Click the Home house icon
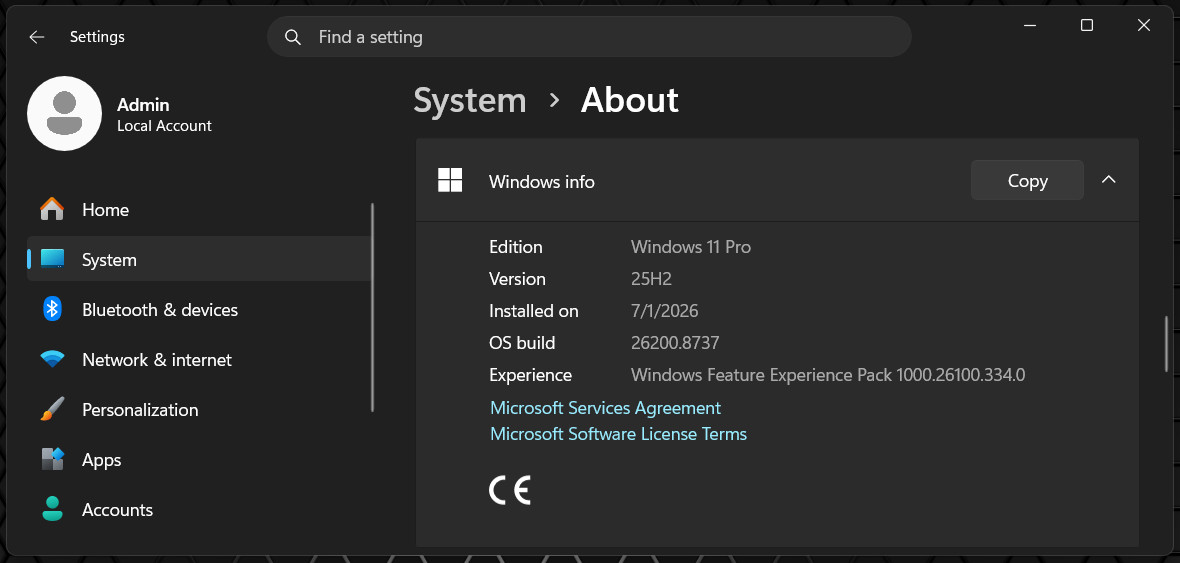The height and width of the screenshot is (563, 1180). tap(52, 209)
